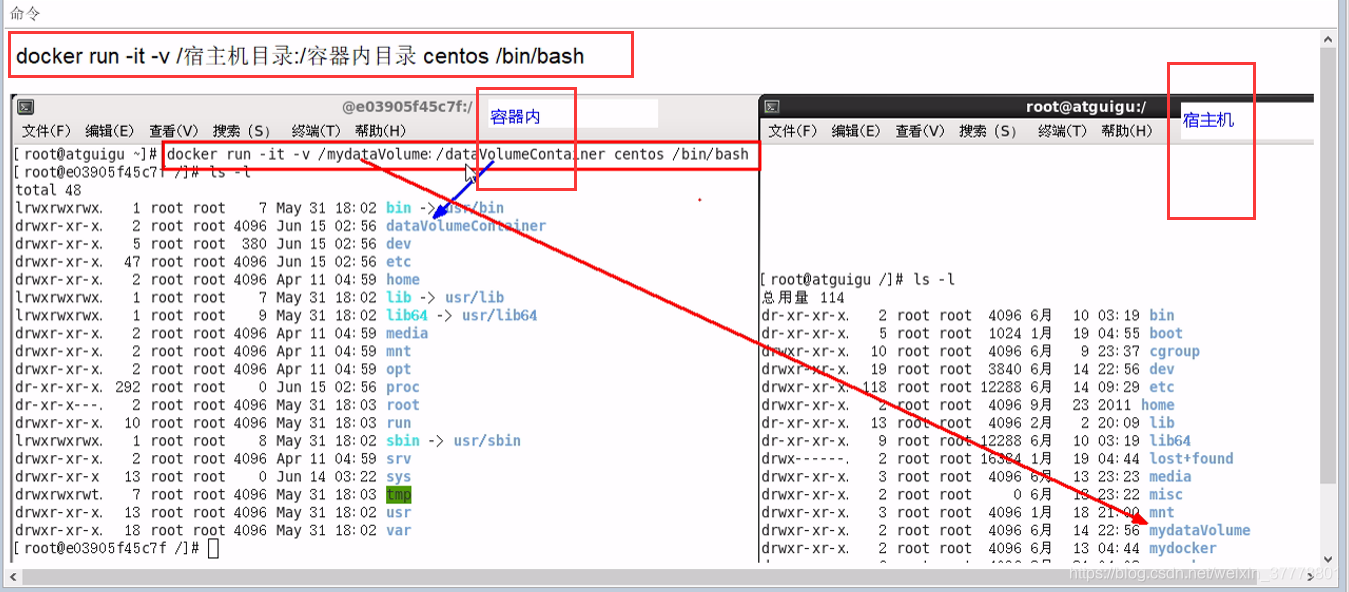
Task: Click run directory in the container listing
Action: point(398,423)
